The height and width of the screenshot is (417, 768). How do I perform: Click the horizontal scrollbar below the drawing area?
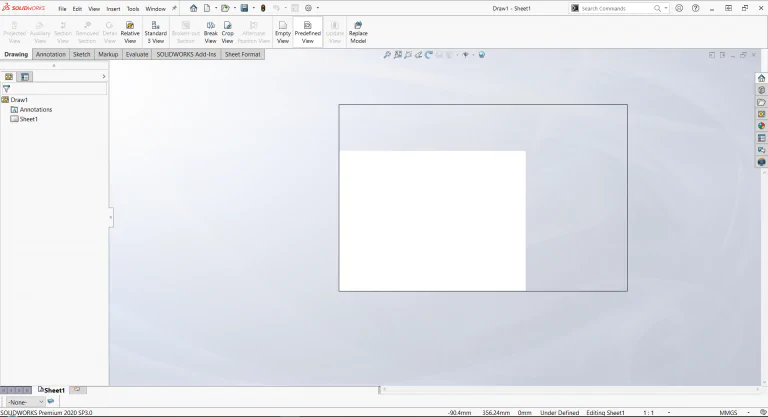coord(571,390)
